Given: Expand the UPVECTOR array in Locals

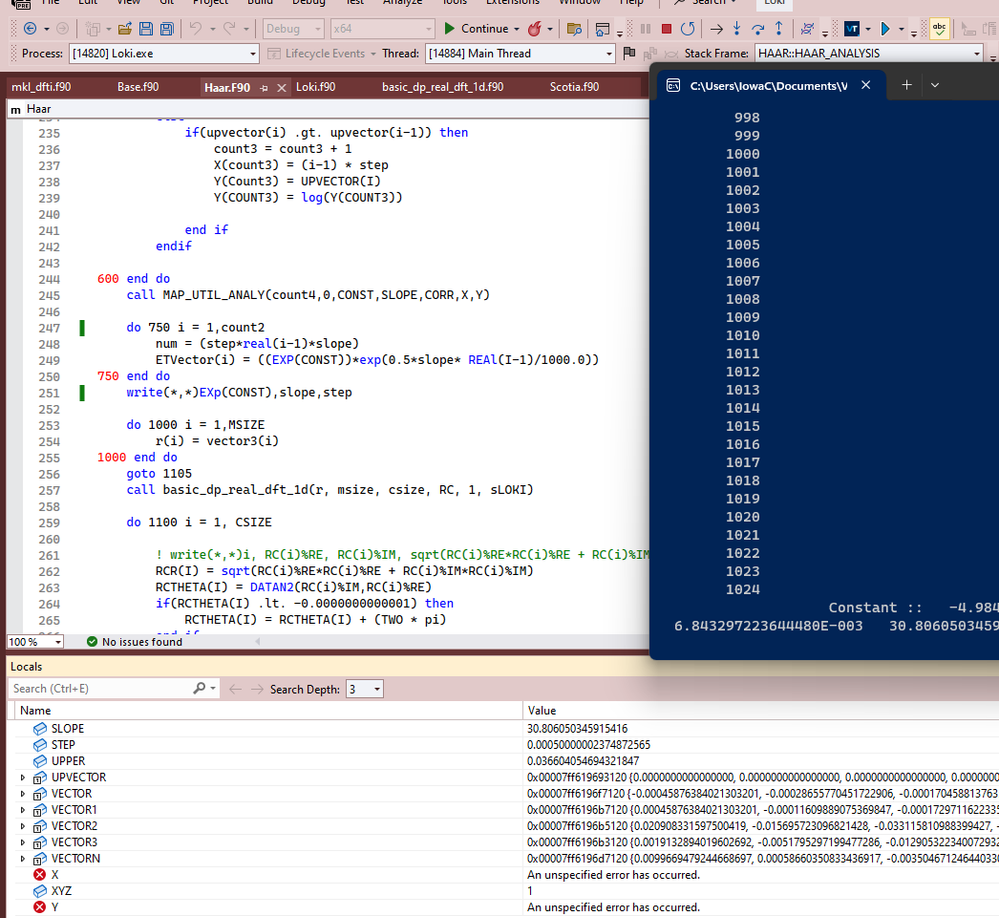Looking at the screenshot, I should point(23,777).
